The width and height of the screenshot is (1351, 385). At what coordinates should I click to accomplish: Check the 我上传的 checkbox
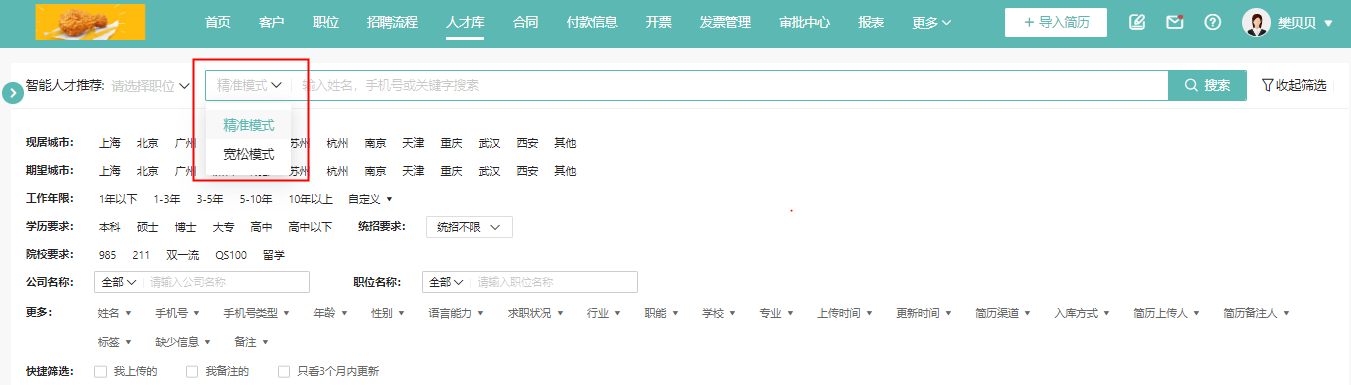(100, 372)
